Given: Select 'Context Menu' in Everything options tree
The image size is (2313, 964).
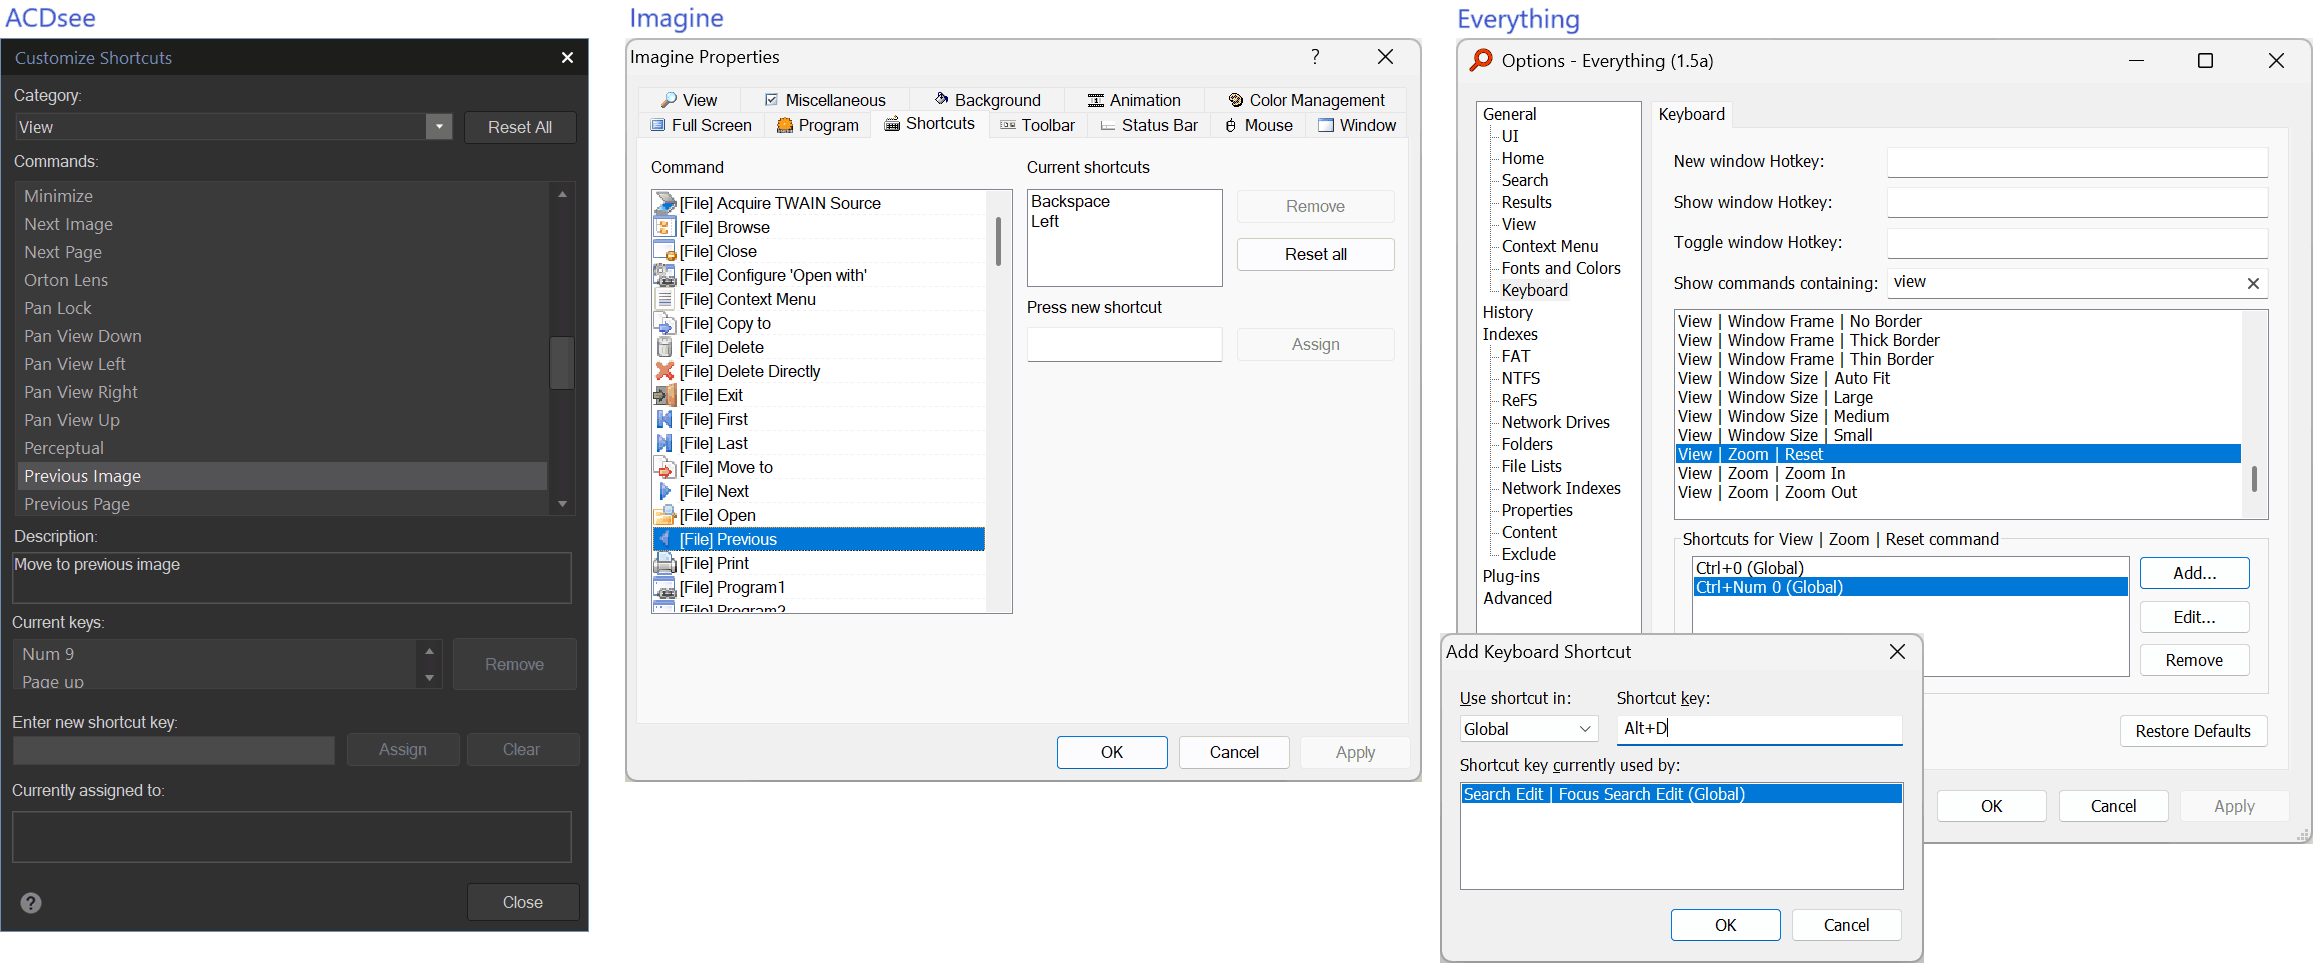Looking at the screenshot, I should tap(1550, 246).
